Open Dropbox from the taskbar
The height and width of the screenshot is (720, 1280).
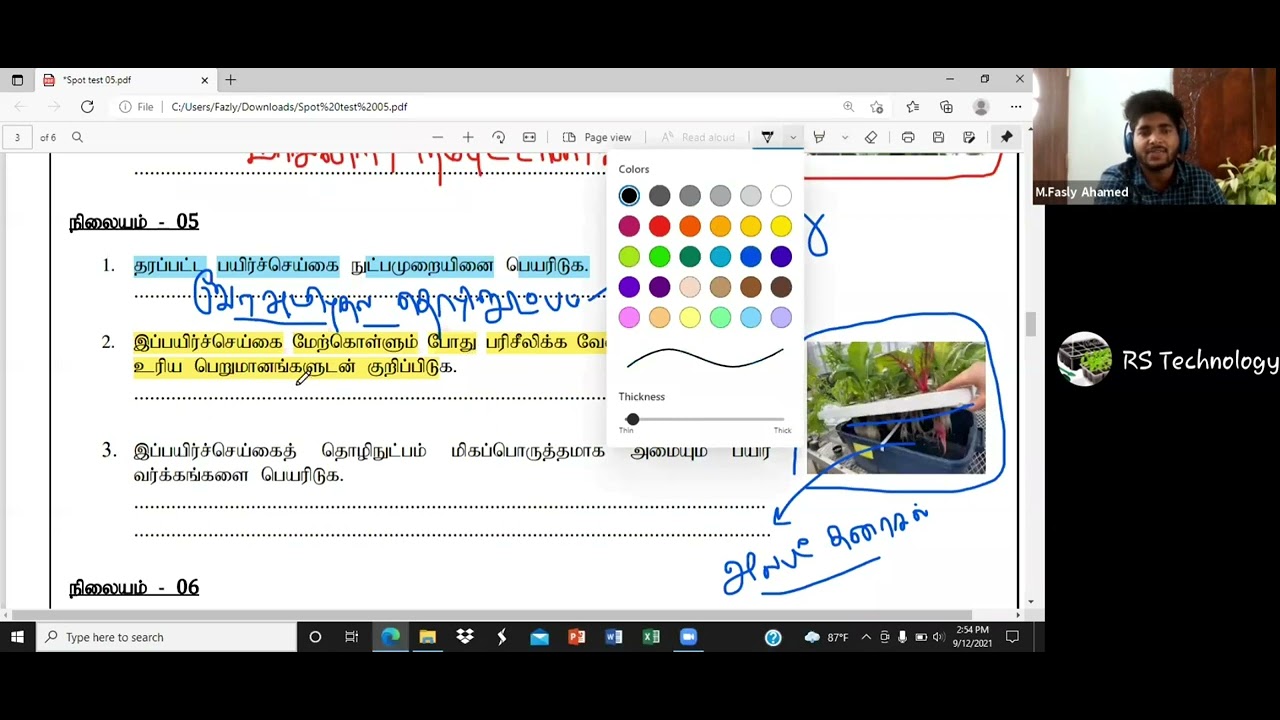click(465, 637)
